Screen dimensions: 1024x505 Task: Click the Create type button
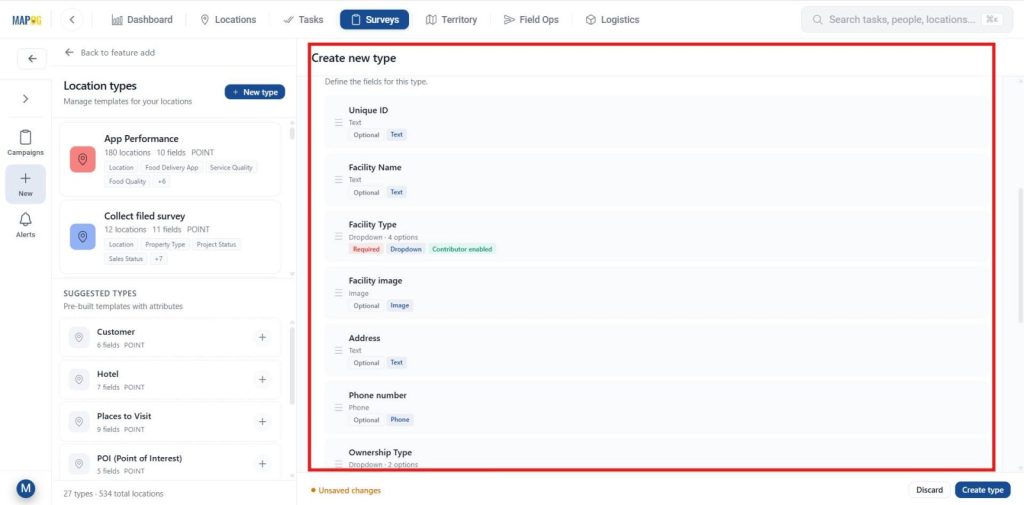[x=982, y=490]
